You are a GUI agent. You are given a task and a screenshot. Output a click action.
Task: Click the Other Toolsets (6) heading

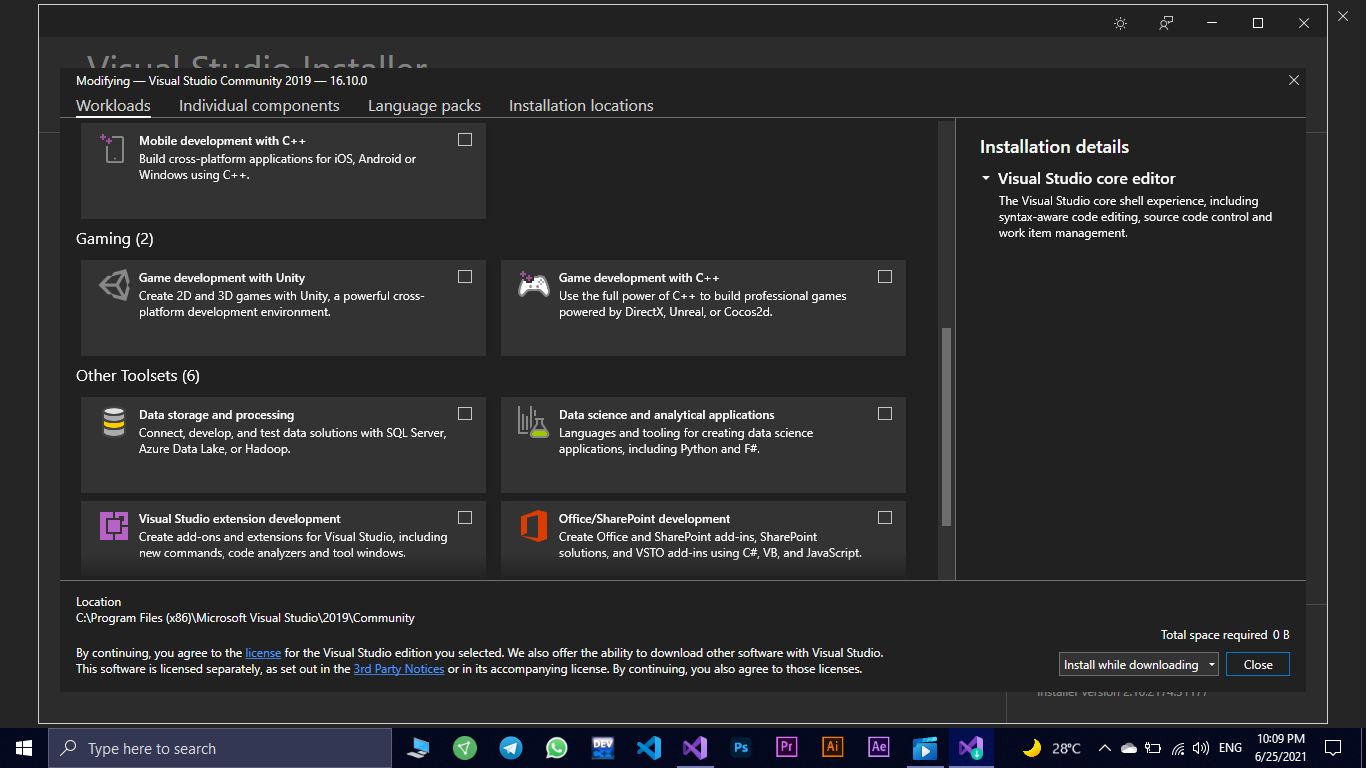click(138, 376)
